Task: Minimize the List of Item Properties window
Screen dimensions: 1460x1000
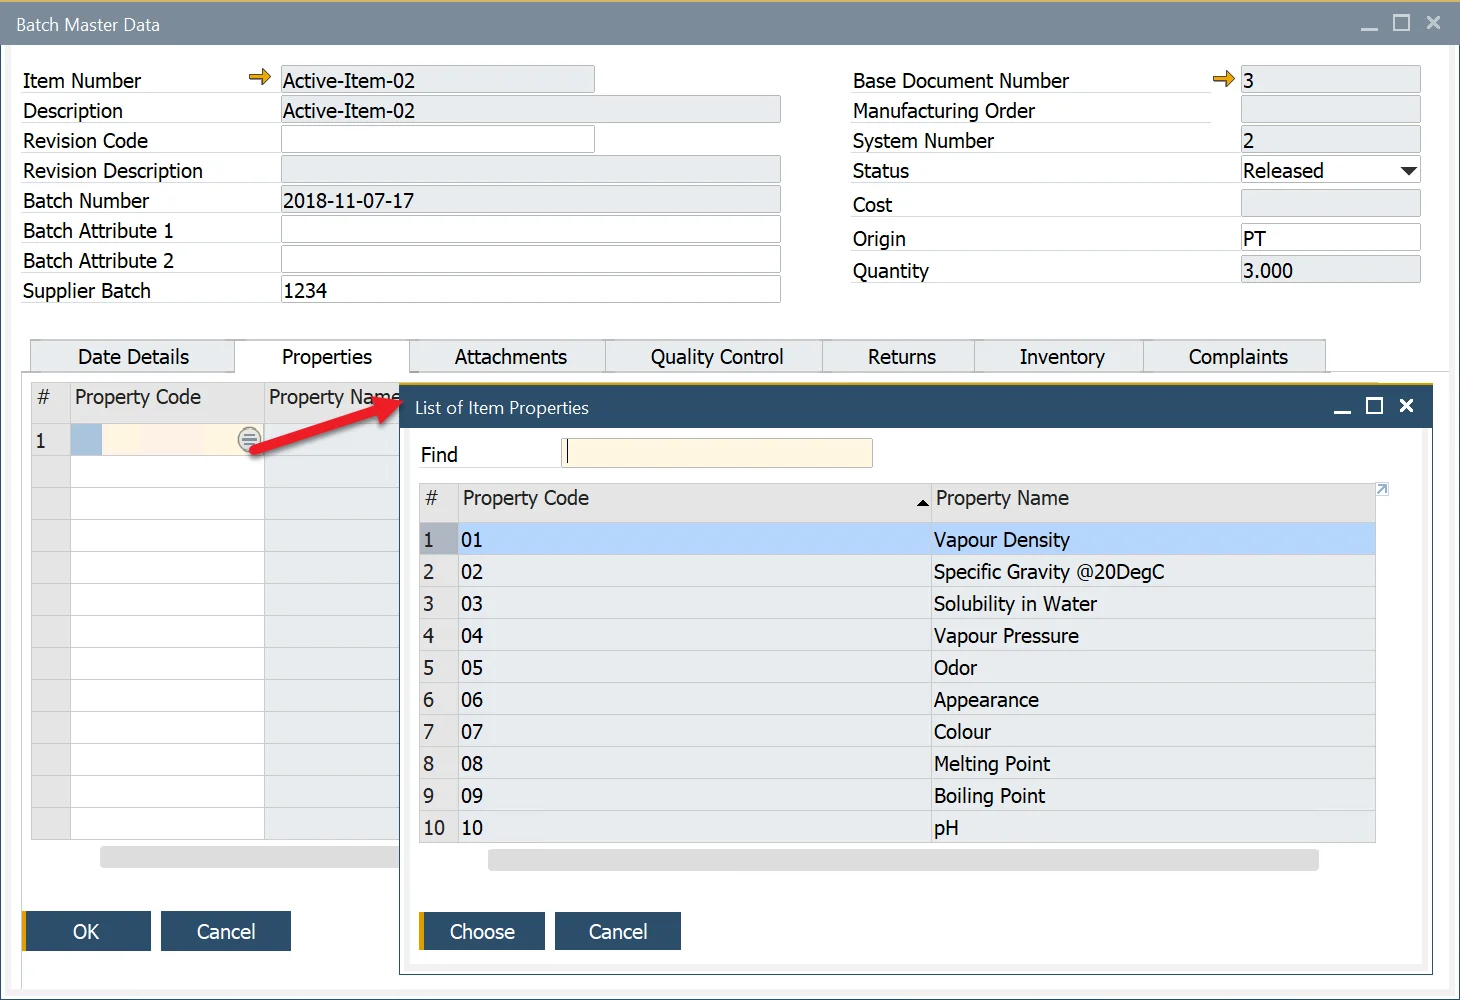Action: pos(1342,407)
